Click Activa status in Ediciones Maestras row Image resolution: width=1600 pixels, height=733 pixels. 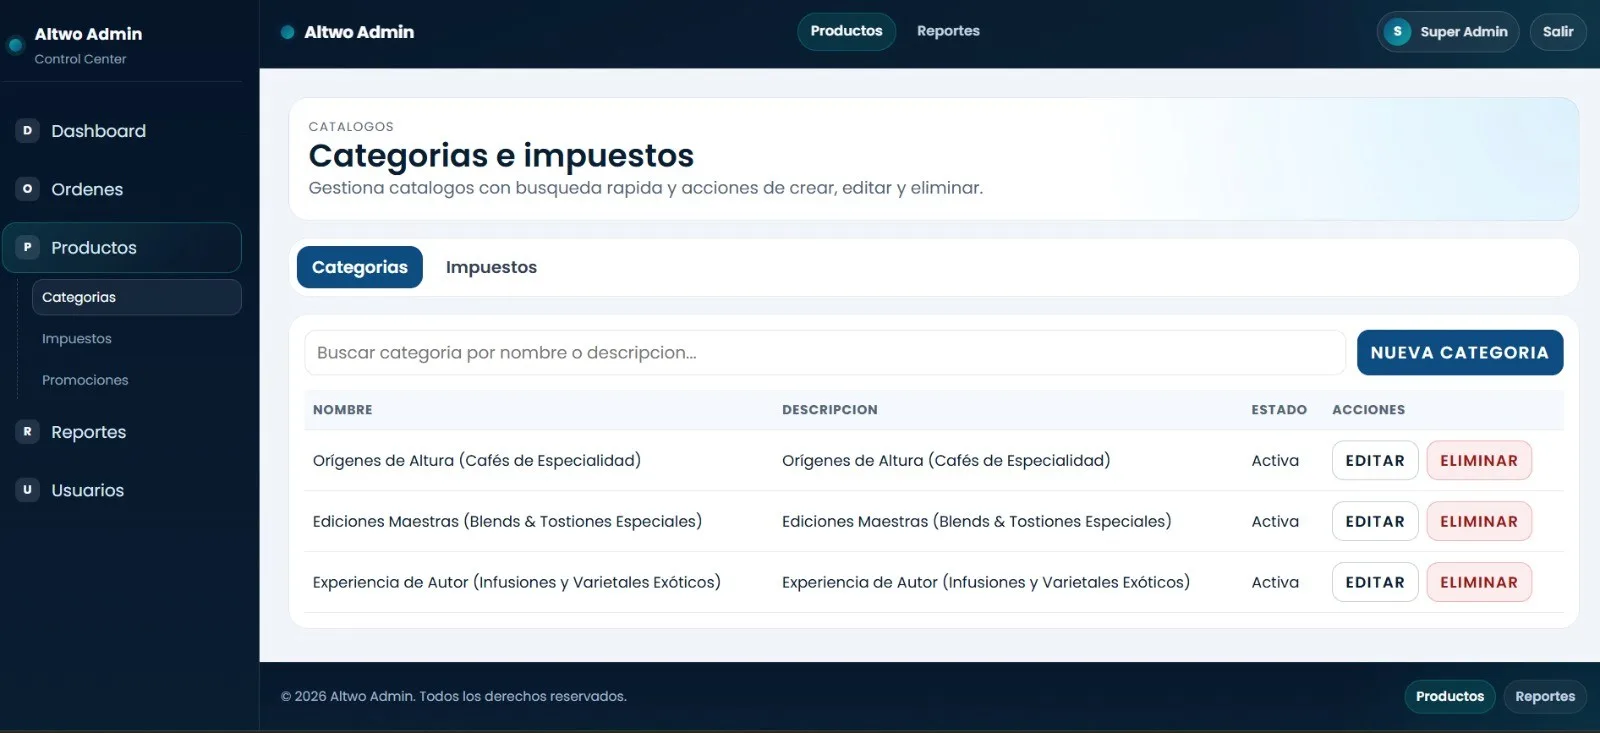[x=1275, y=522]
